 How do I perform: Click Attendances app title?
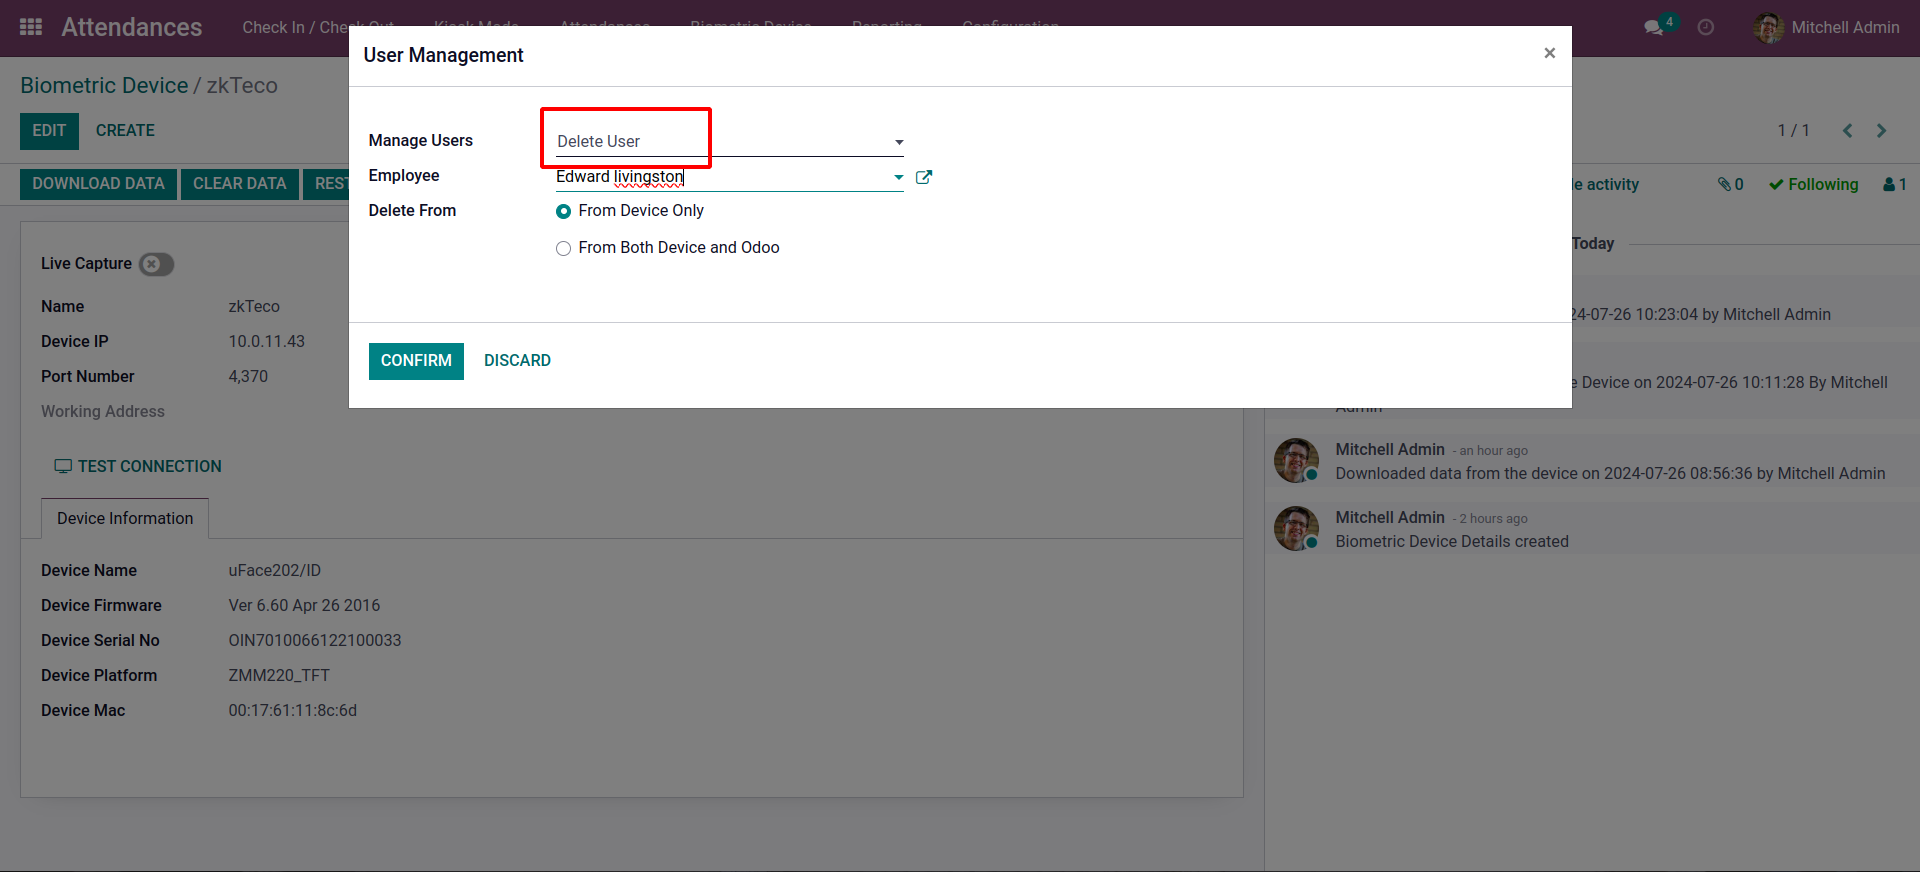point(132,27)
